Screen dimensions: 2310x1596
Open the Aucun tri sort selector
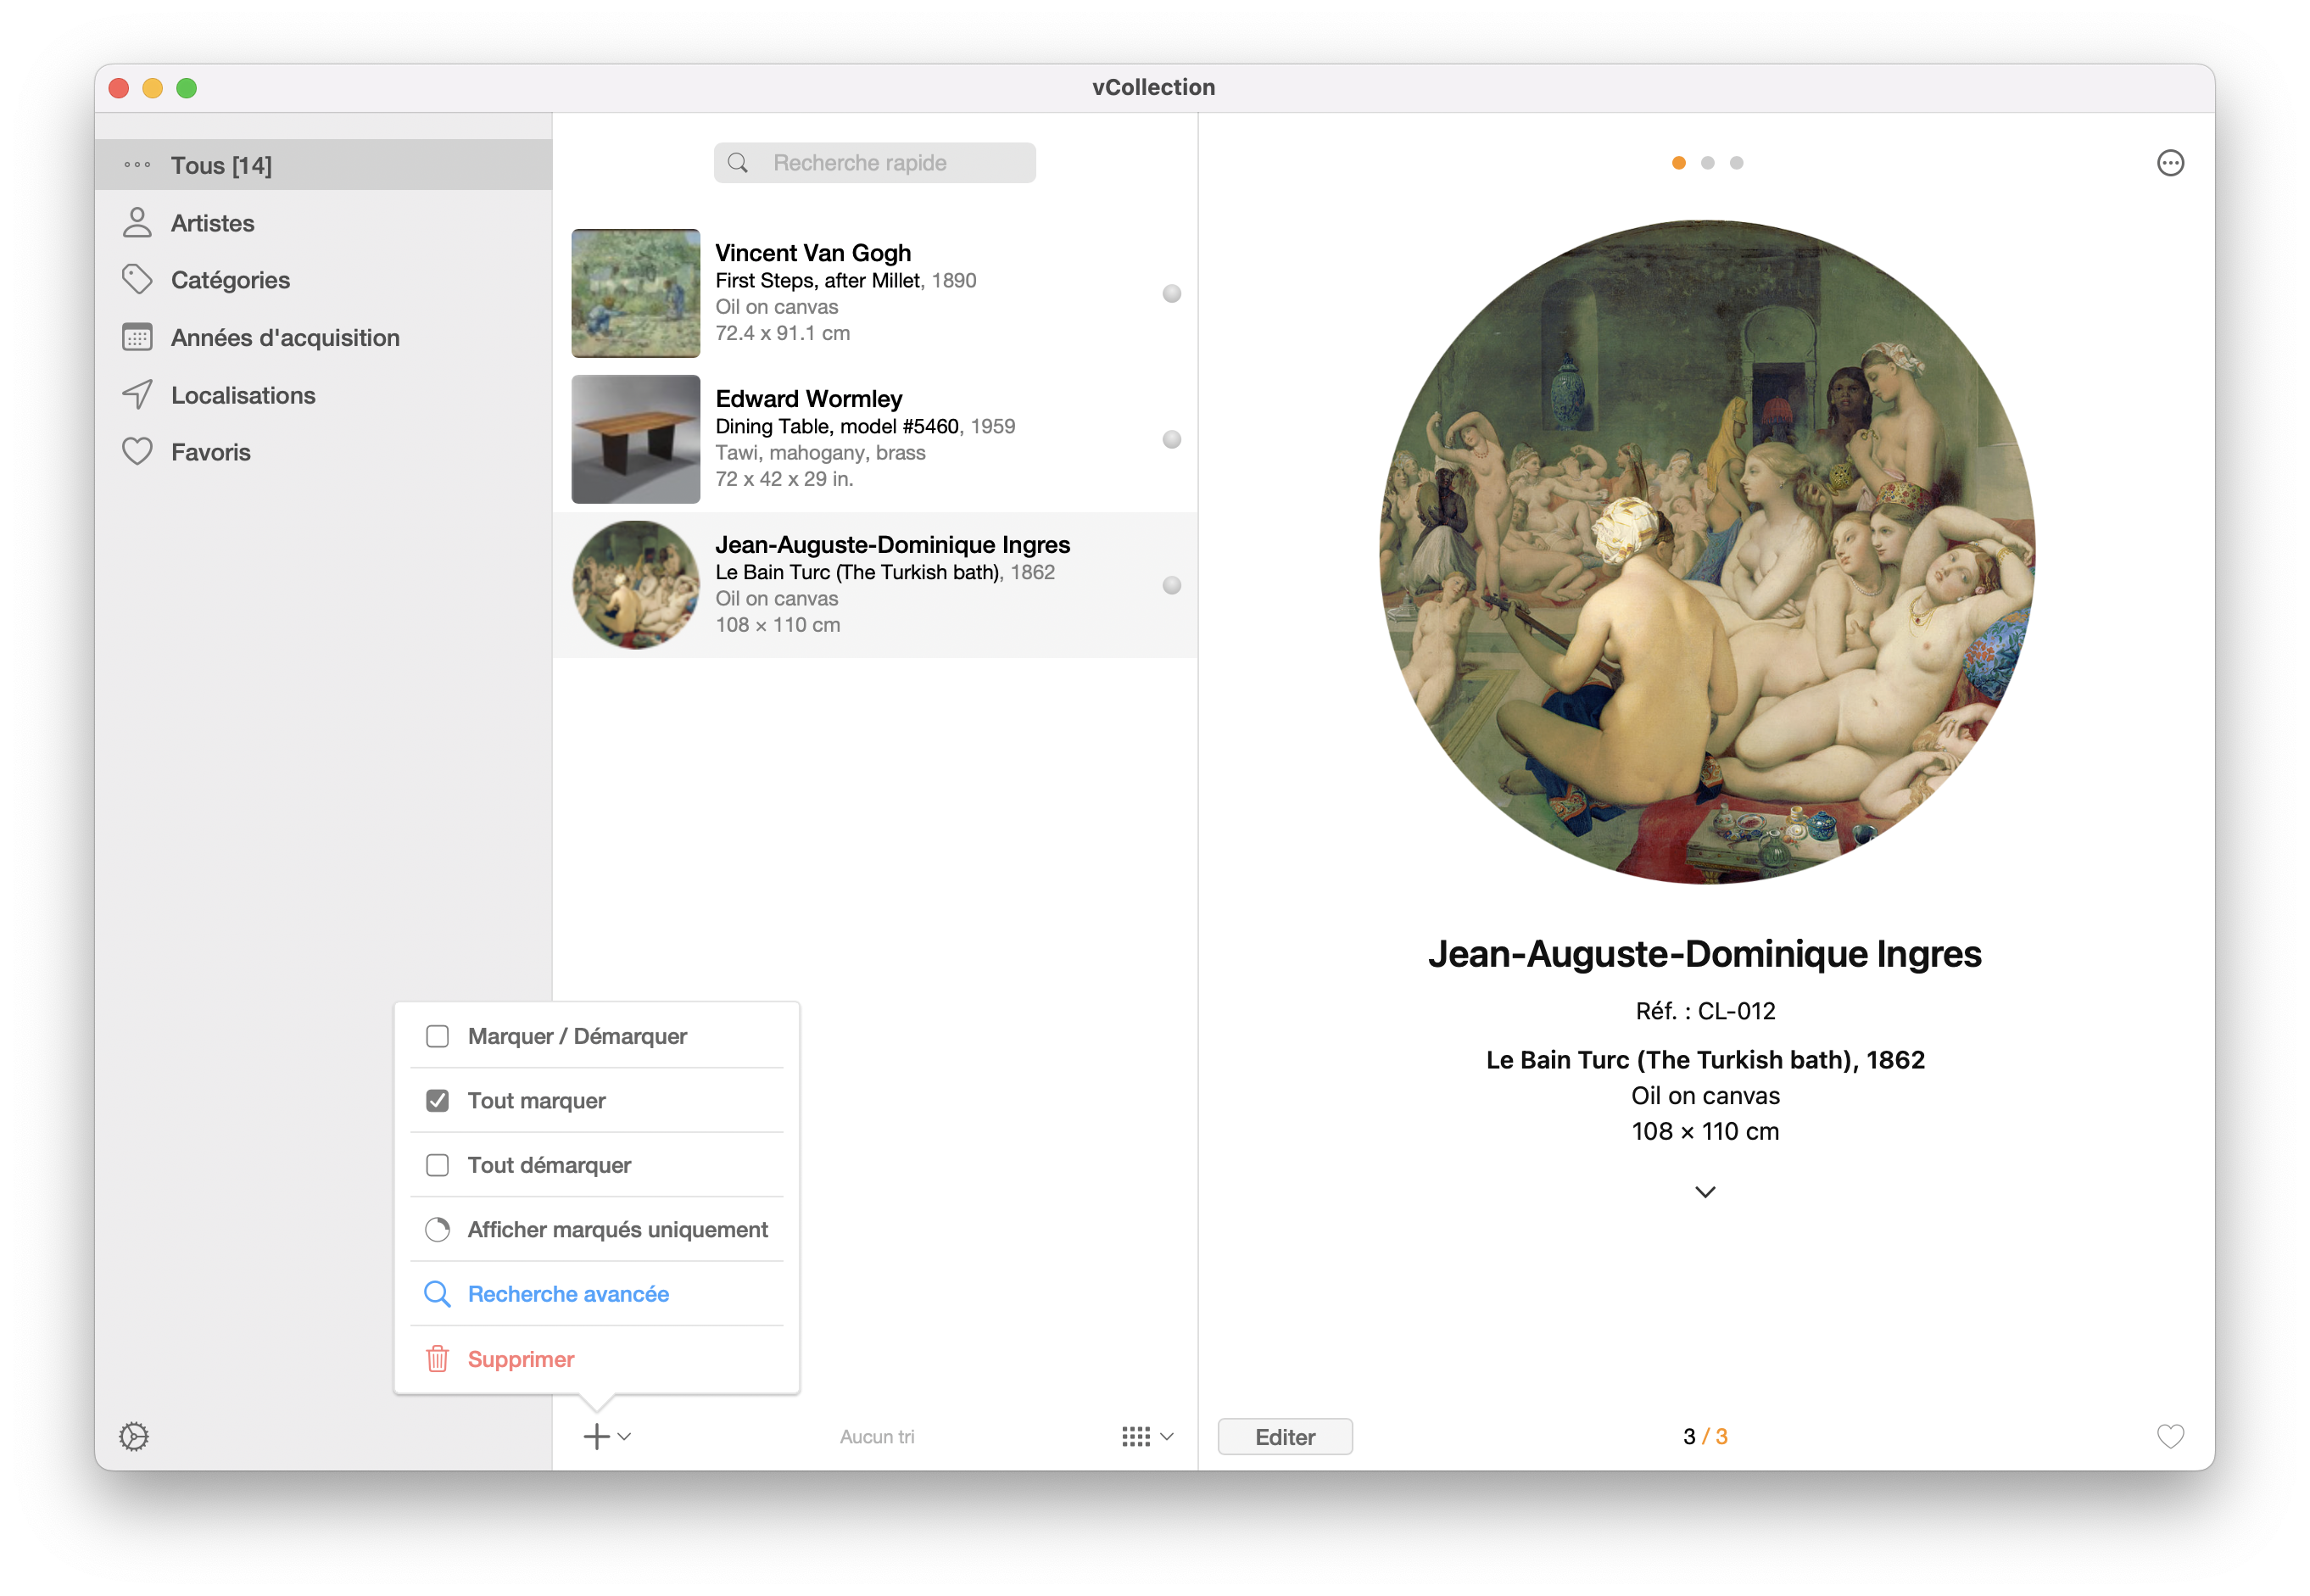click(x=877, y=1436)
